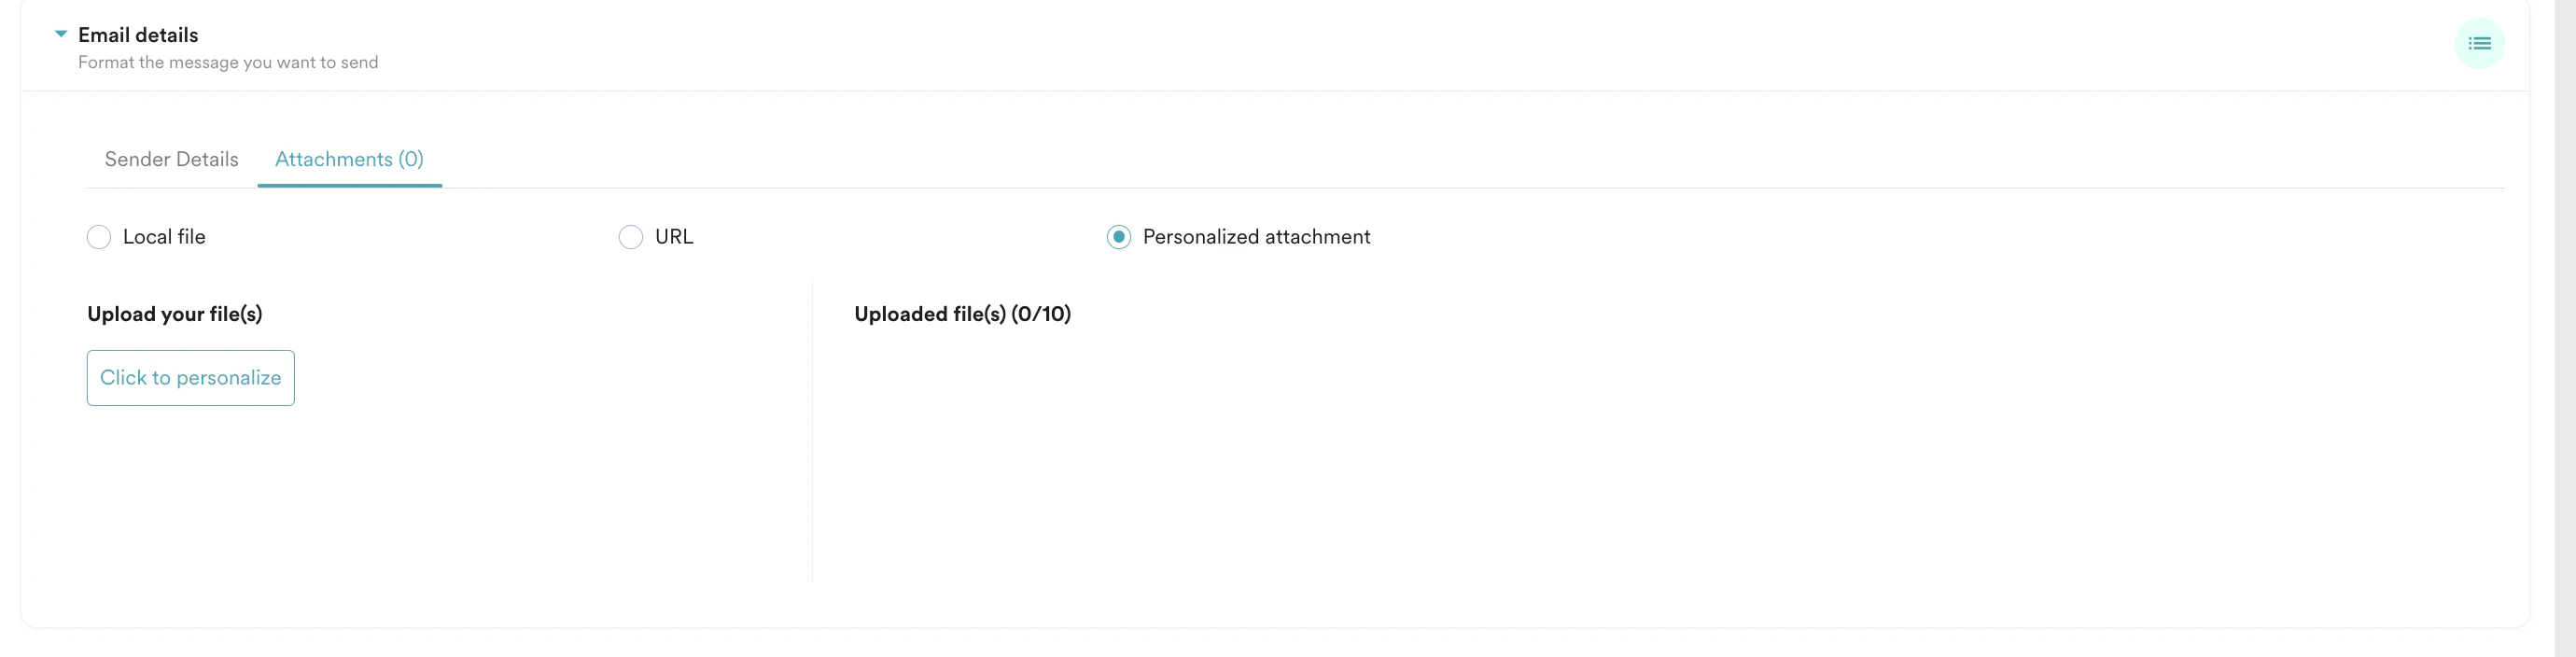2576x657 pixels.
Task: Click the Uploaded file(s) (0/10) label
Action: tap(962, 313)
